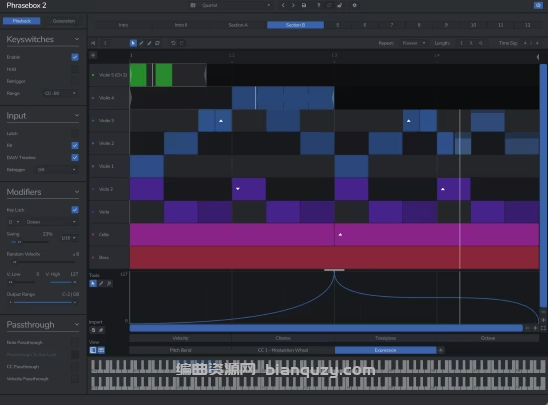Screen dimensions: 548x405
Task: Select pattern slot 5
Action: (x=337, y=25)
